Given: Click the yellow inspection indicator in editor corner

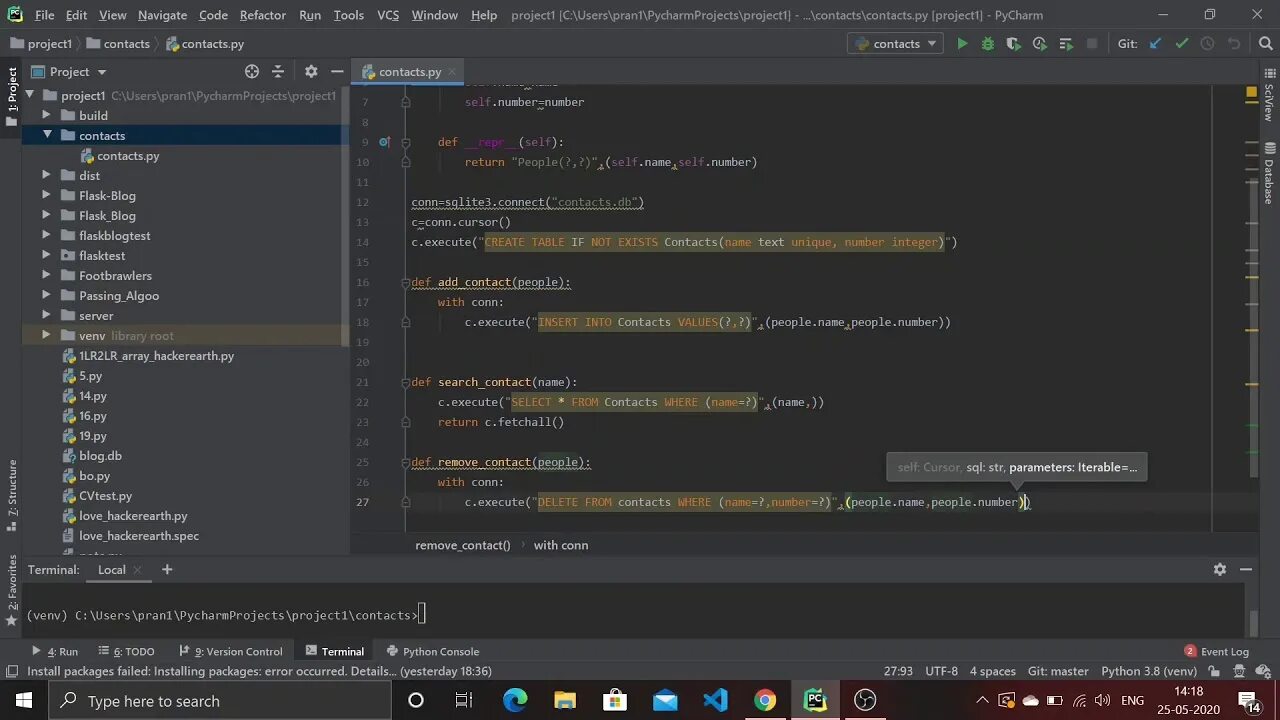Looking at the screenshot, I should 1251,93.
